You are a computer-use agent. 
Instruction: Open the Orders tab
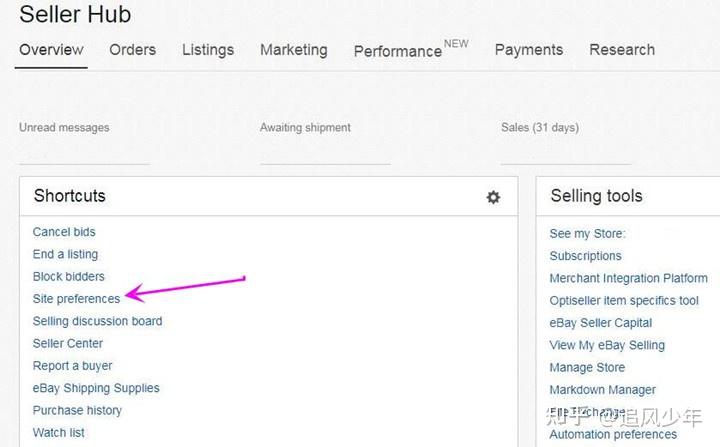click(133, 50)
